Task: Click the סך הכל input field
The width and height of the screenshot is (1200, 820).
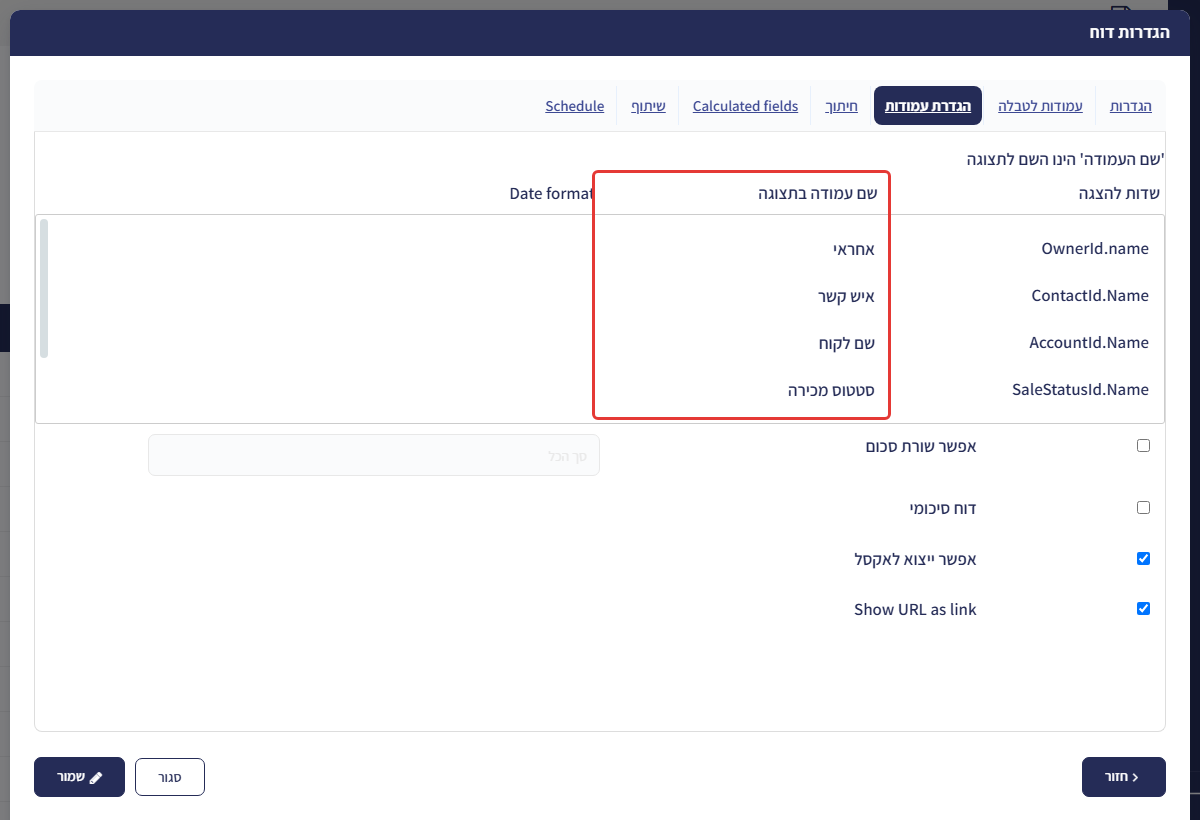Action: [x=374, y=455]
